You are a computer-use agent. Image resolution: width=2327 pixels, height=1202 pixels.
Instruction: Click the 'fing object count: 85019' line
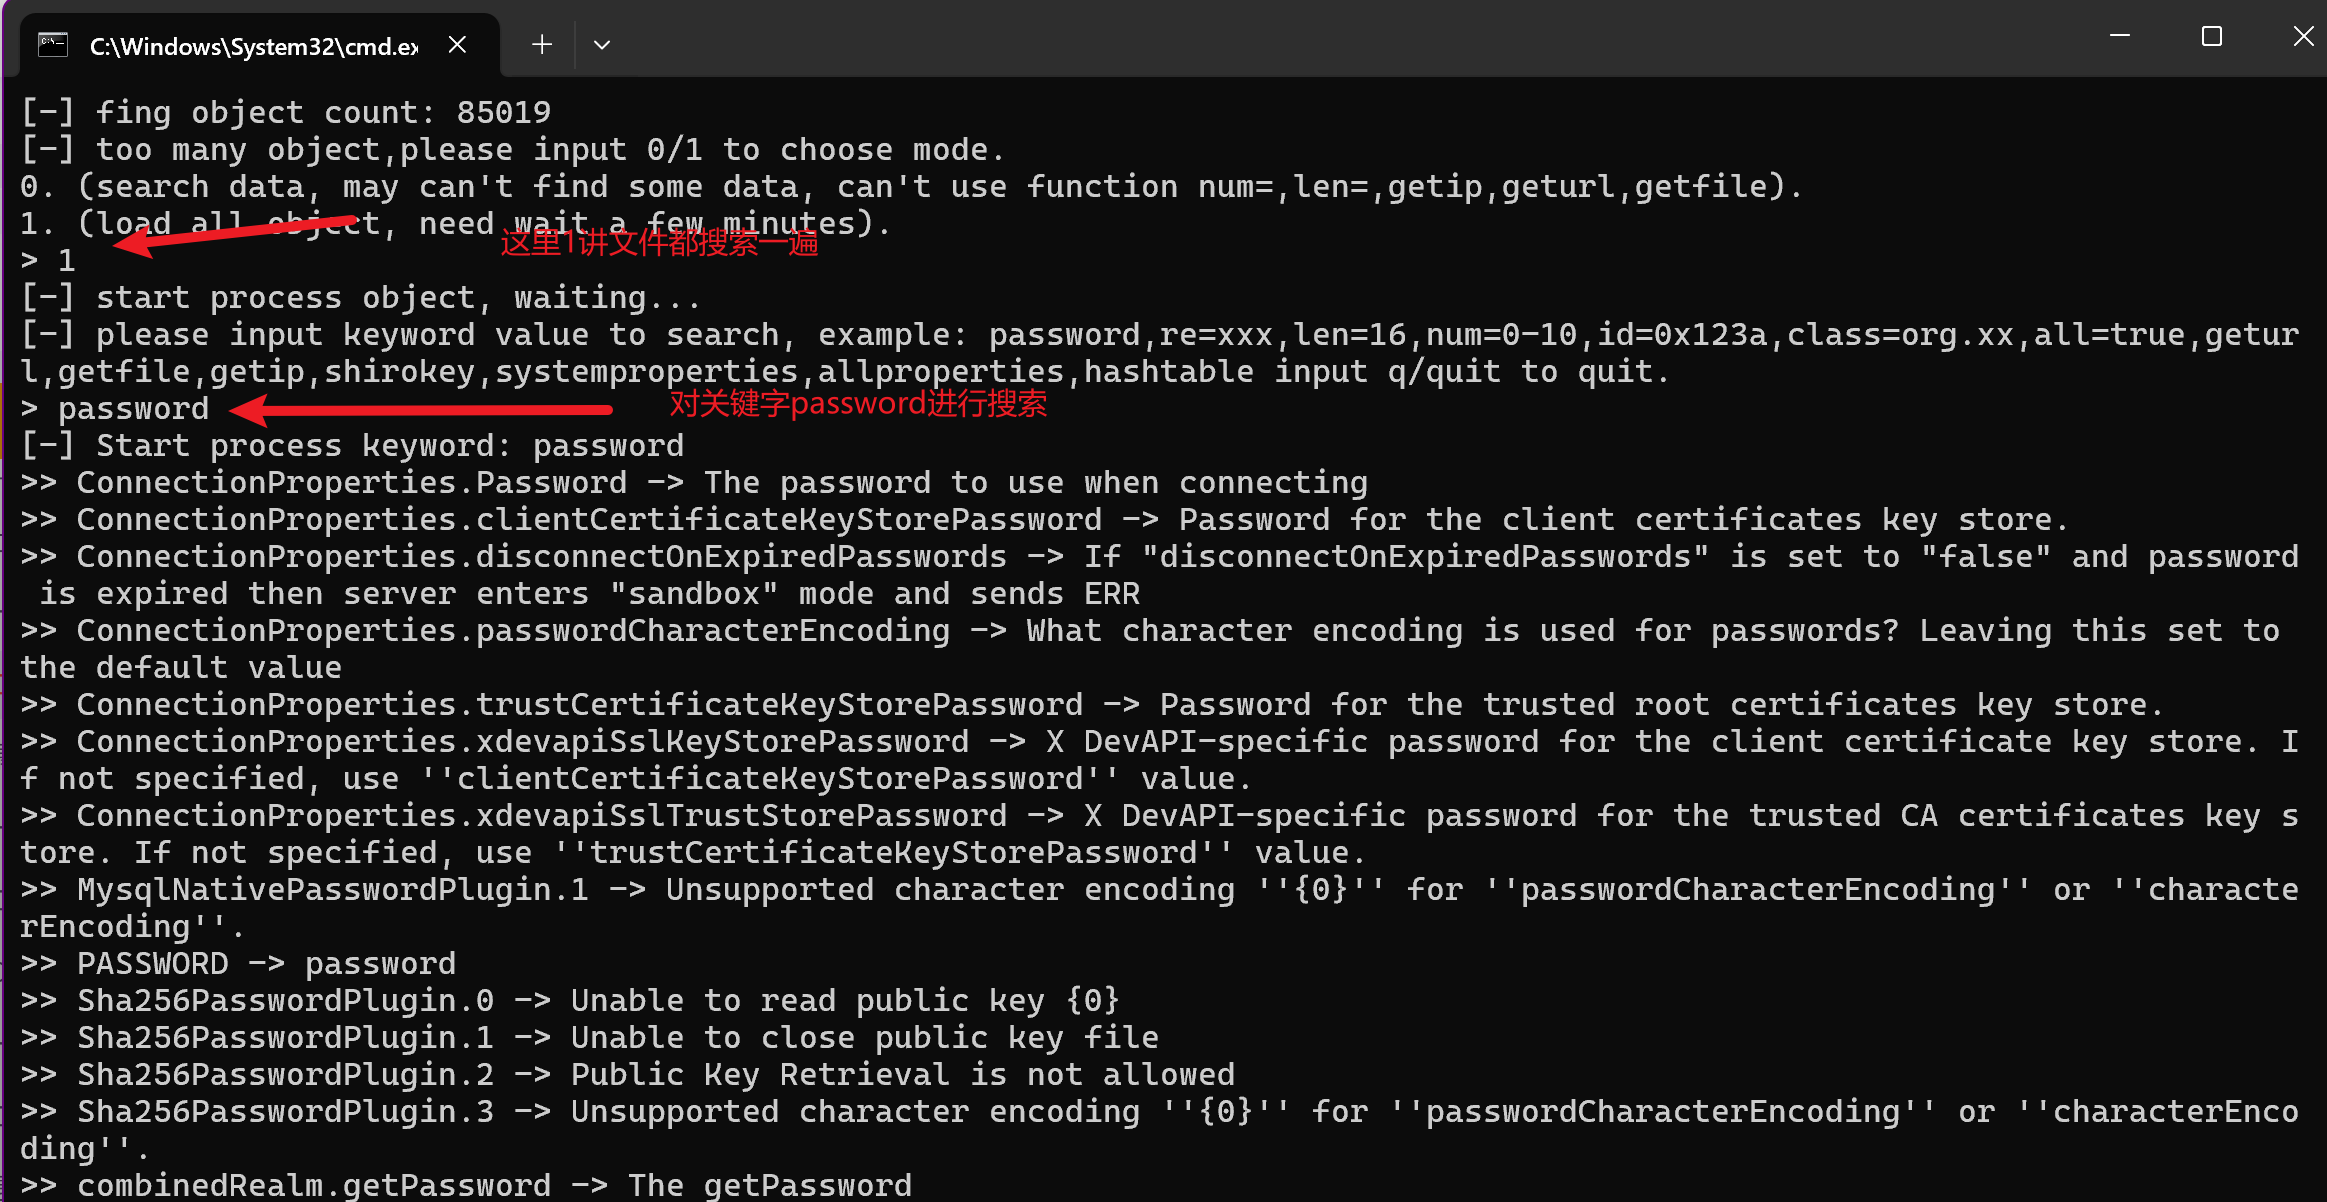tap(286, 112)
